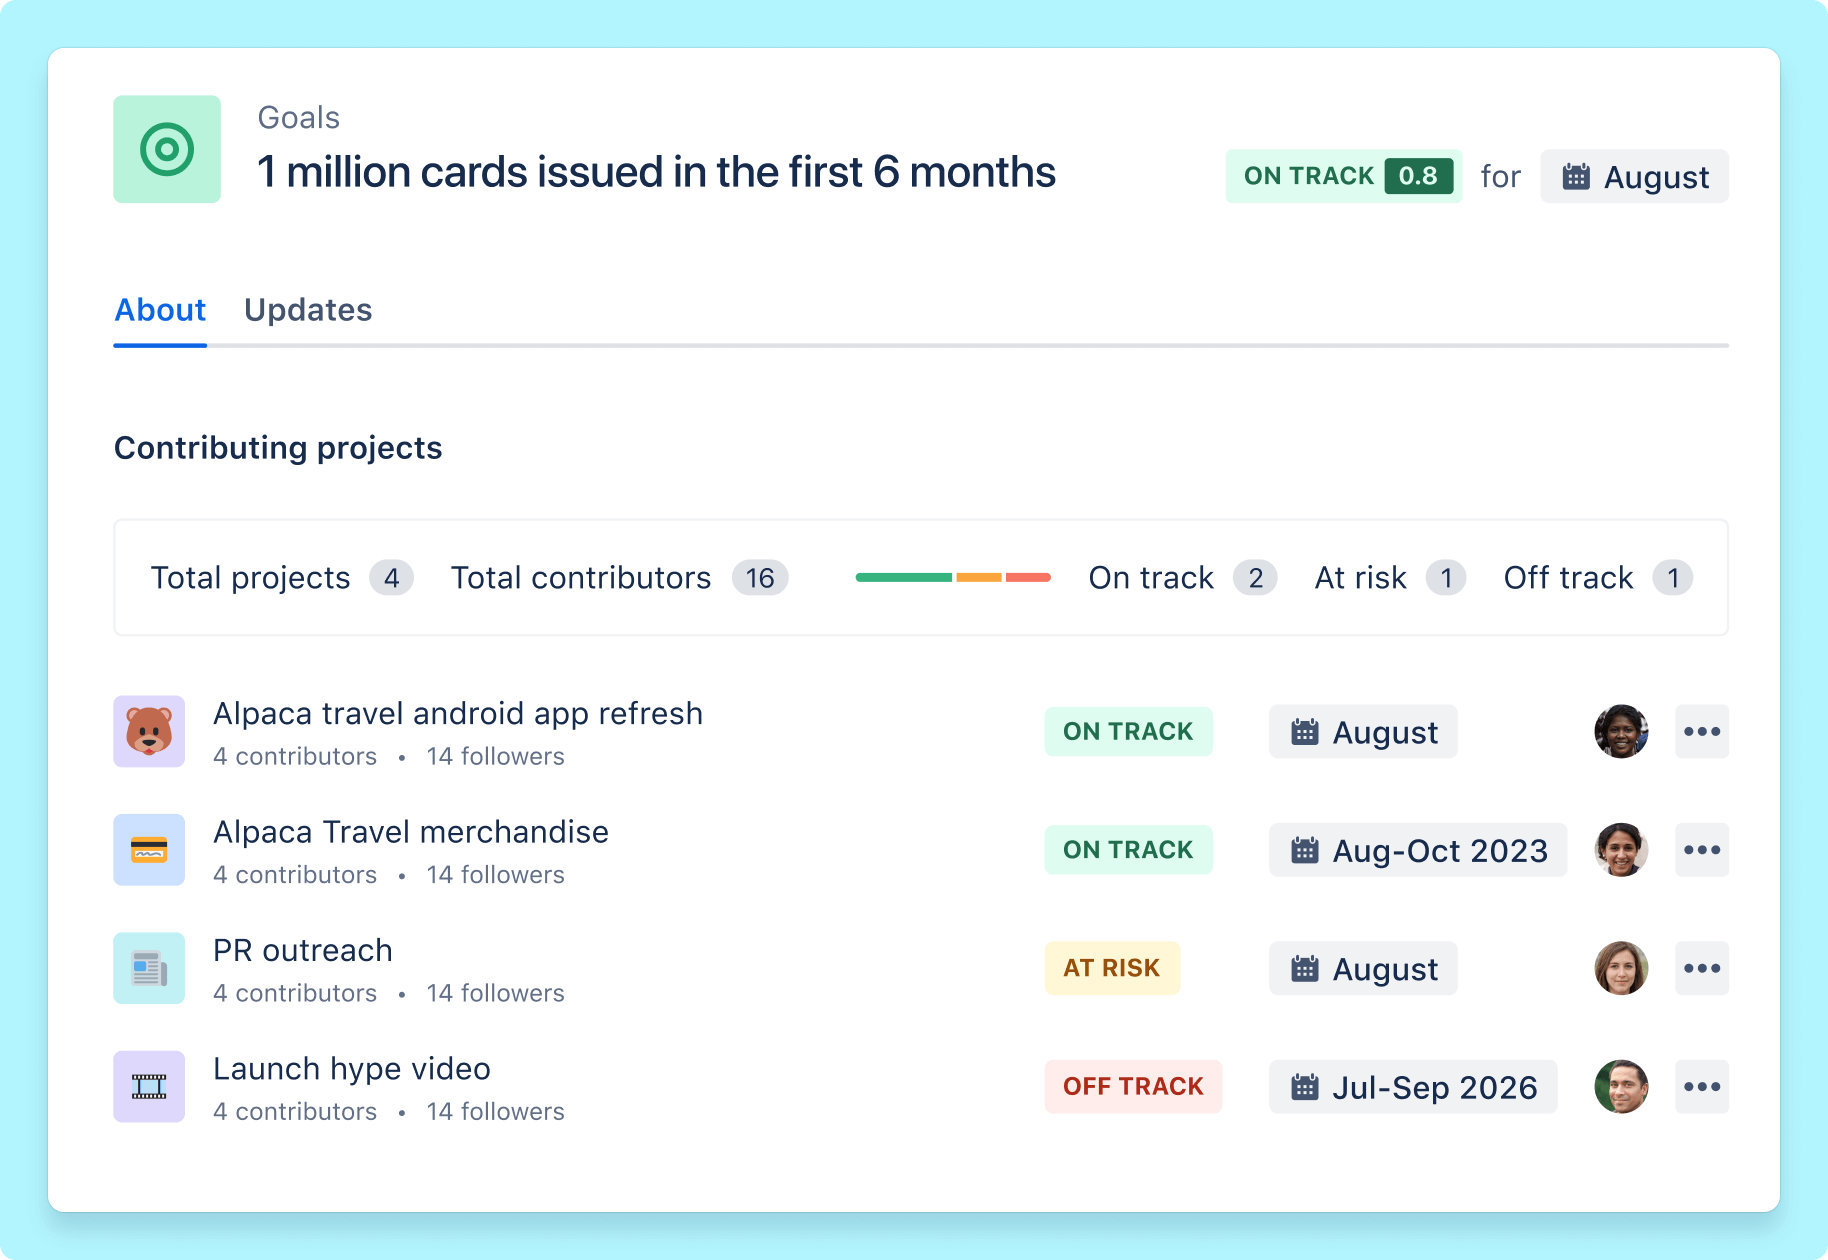Click the Off track filter showing 1 project
The width and height of the screenshot is (1828, 1260).
[1596, 578]
